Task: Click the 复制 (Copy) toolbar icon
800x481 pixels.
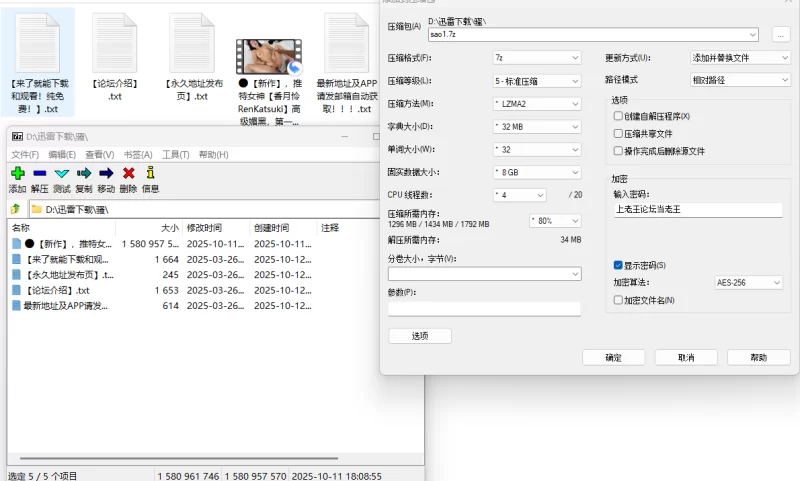Action: pyautogui.click(x=84, y=174)
